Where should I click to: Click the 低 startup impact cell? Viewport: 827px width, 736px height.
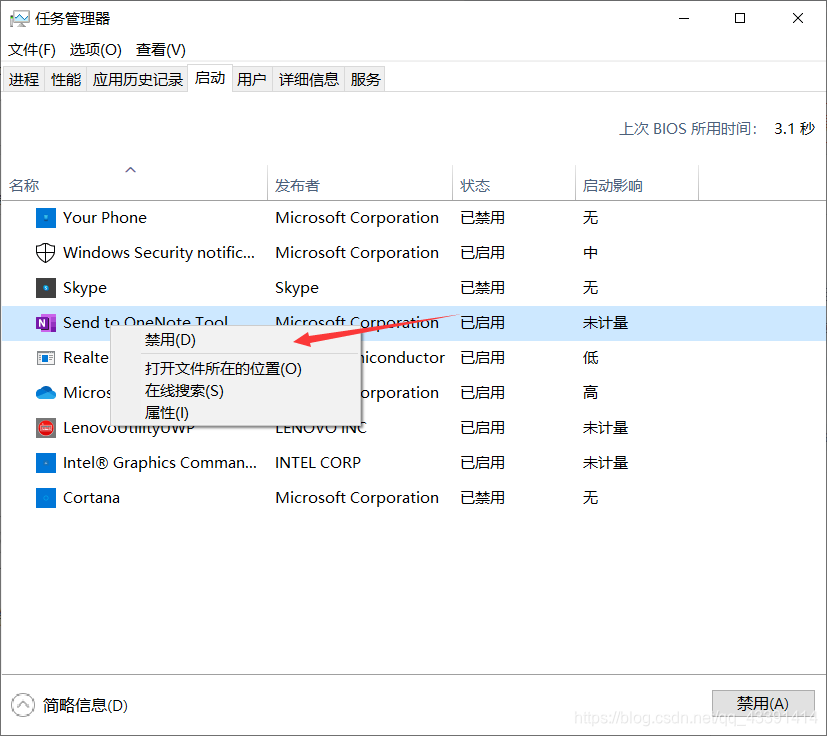(x=590, y=358)
